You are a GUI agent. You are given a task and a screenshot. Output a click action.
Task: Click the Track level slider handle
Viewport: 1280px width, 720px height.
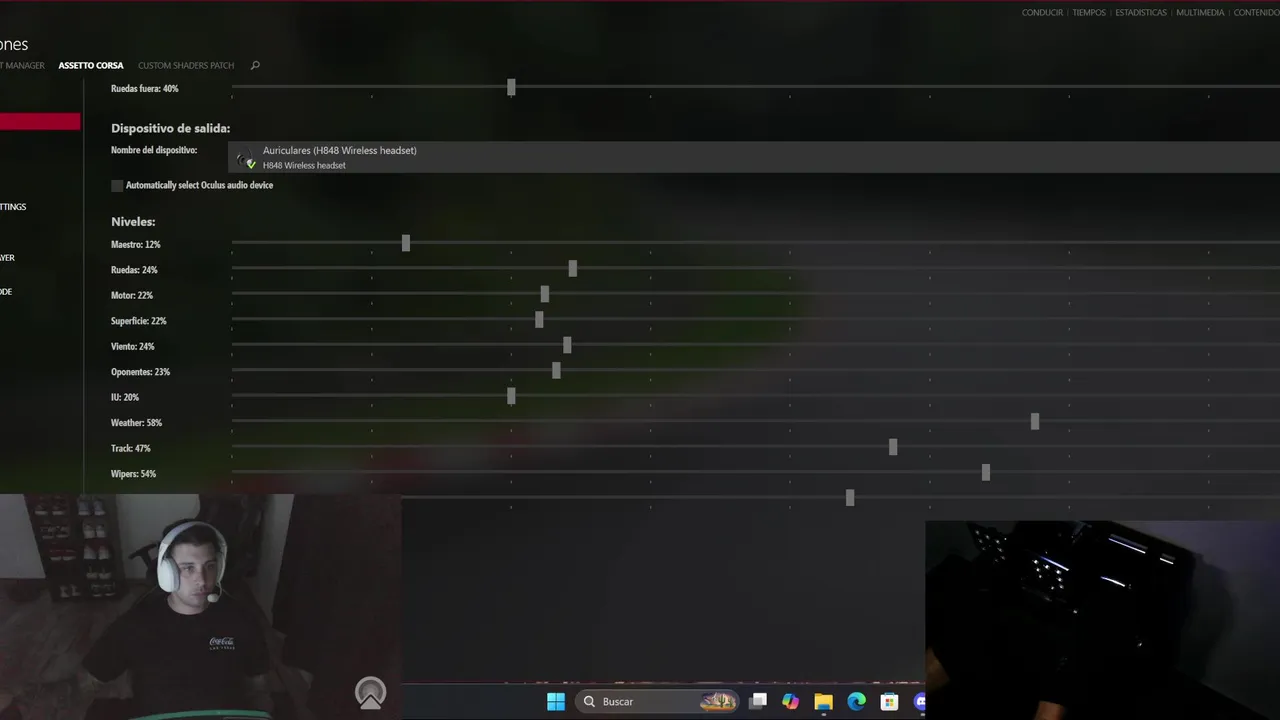coord(893,447)
